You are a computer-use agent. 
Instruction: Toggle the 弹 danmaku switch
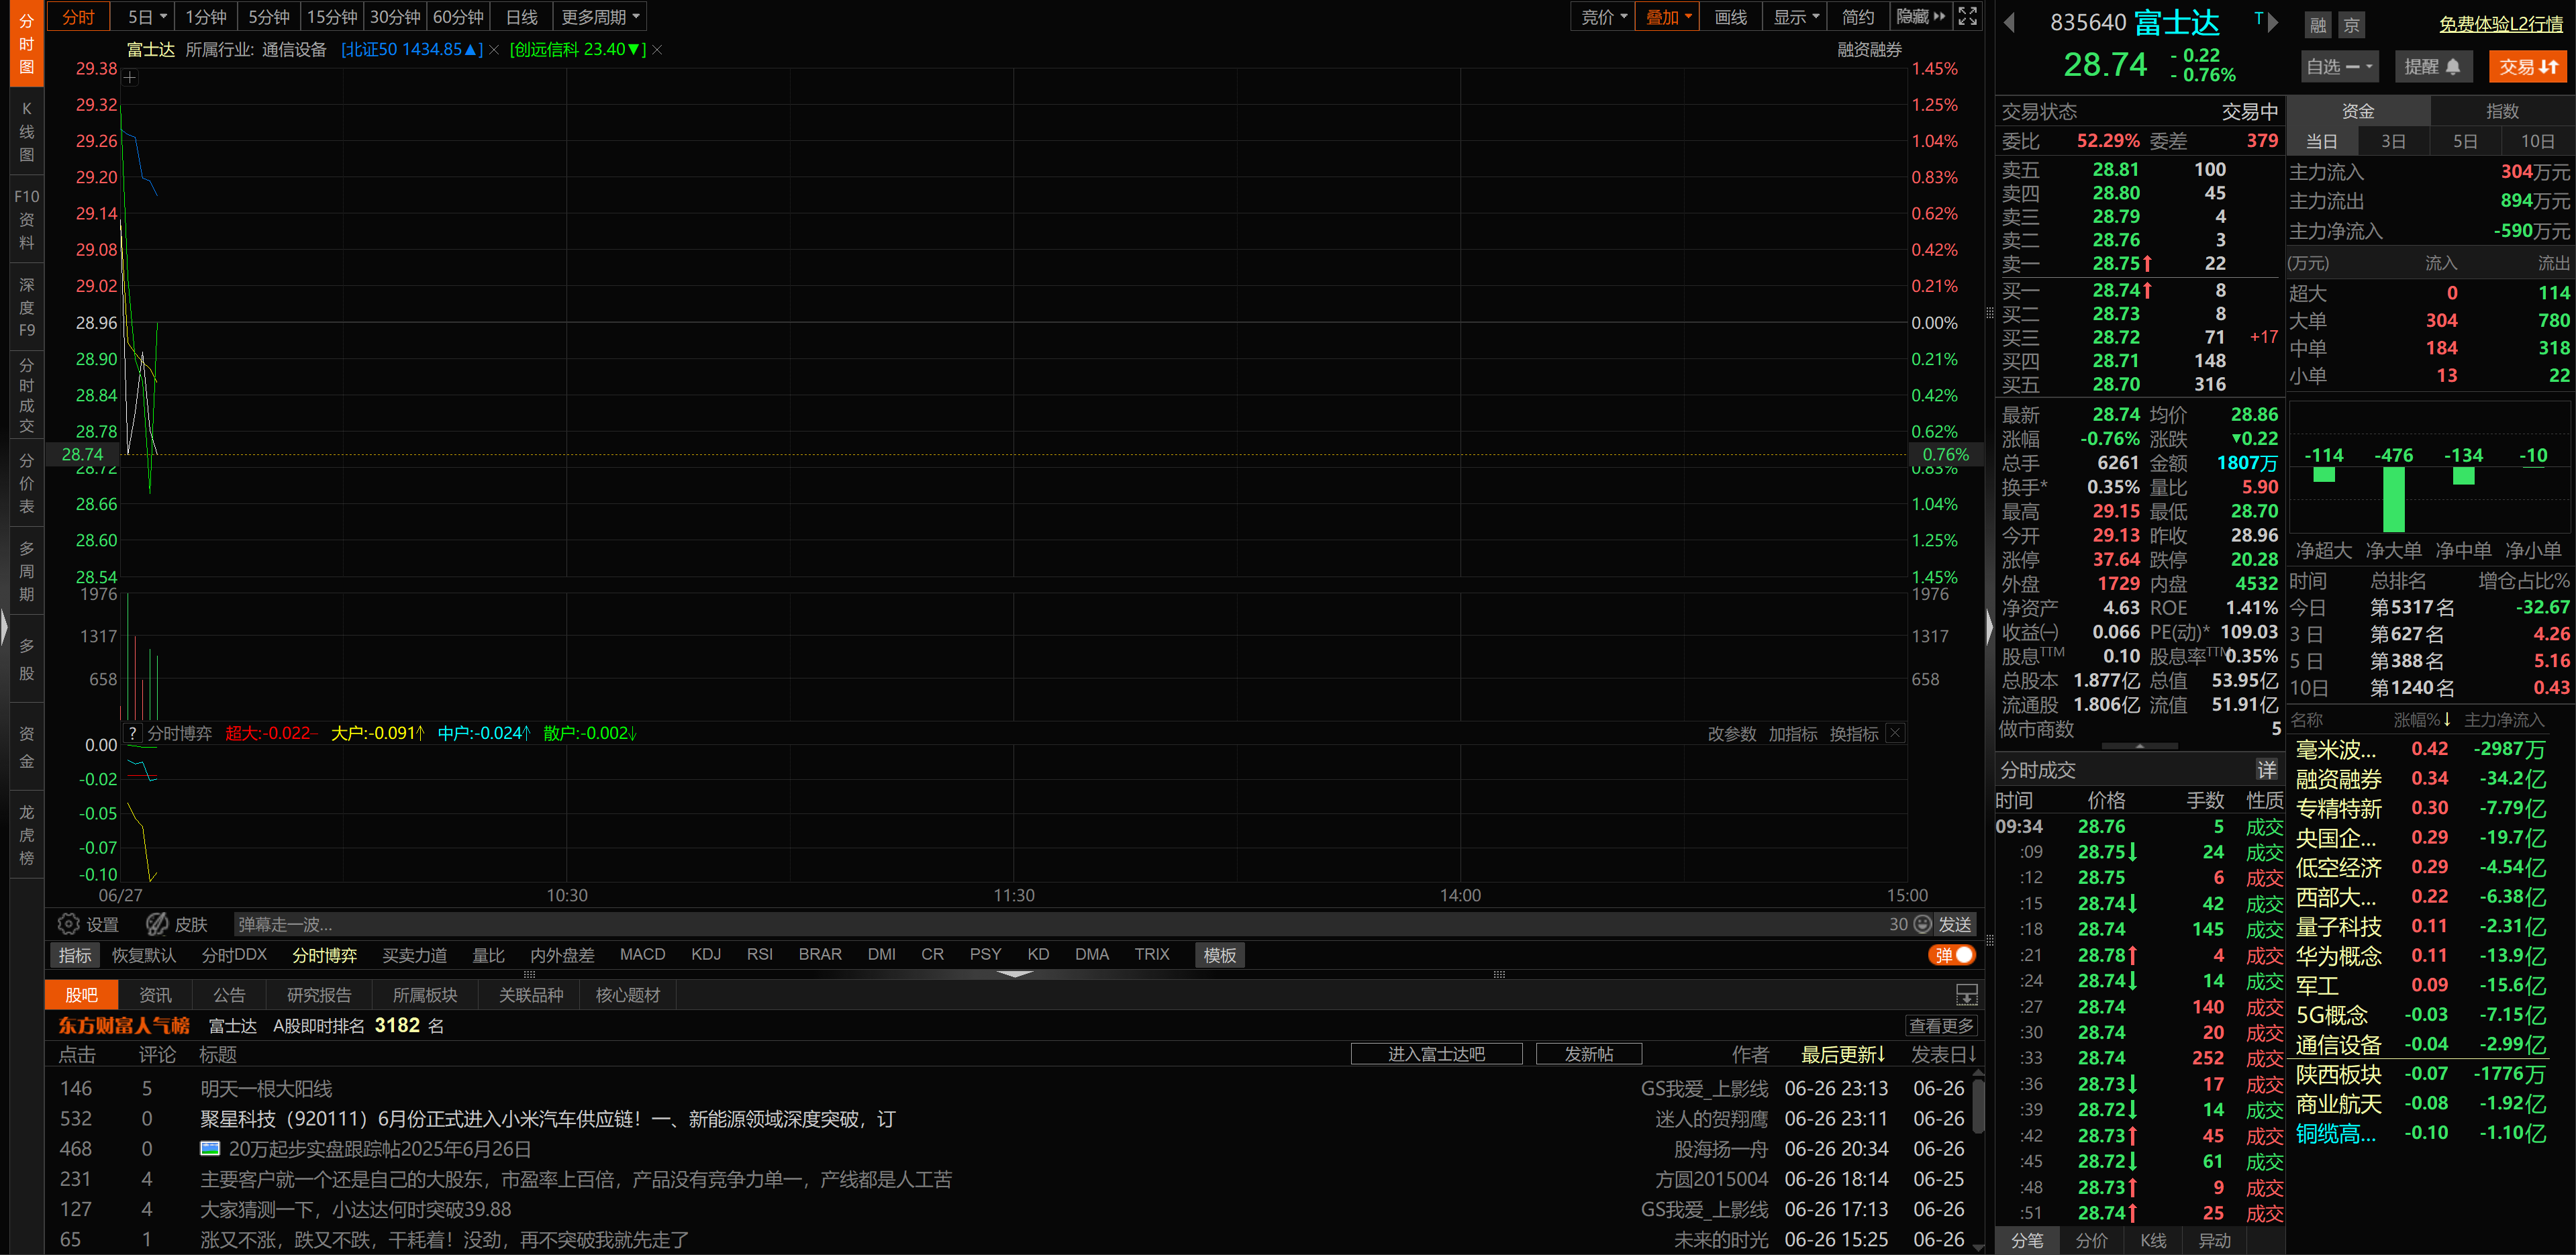click(x=1952, y=955)
